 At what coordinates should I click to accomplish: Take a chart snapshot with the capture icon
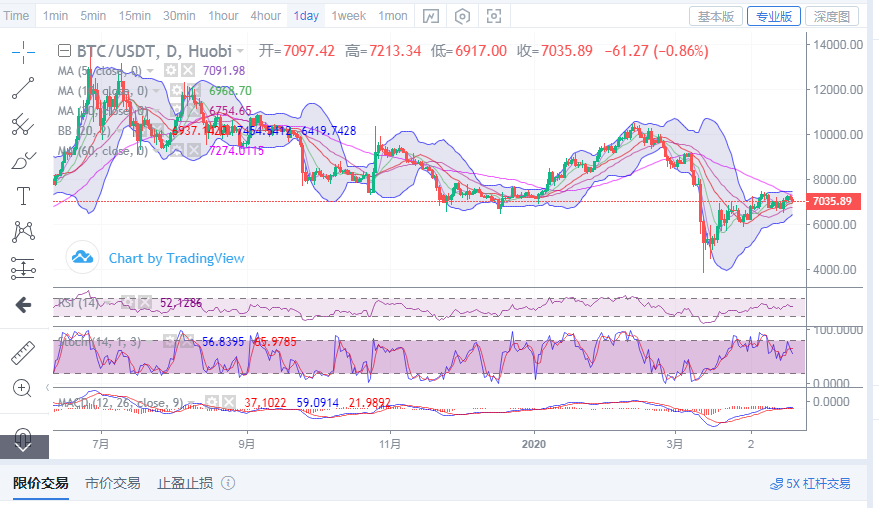[x=494, y=16]
